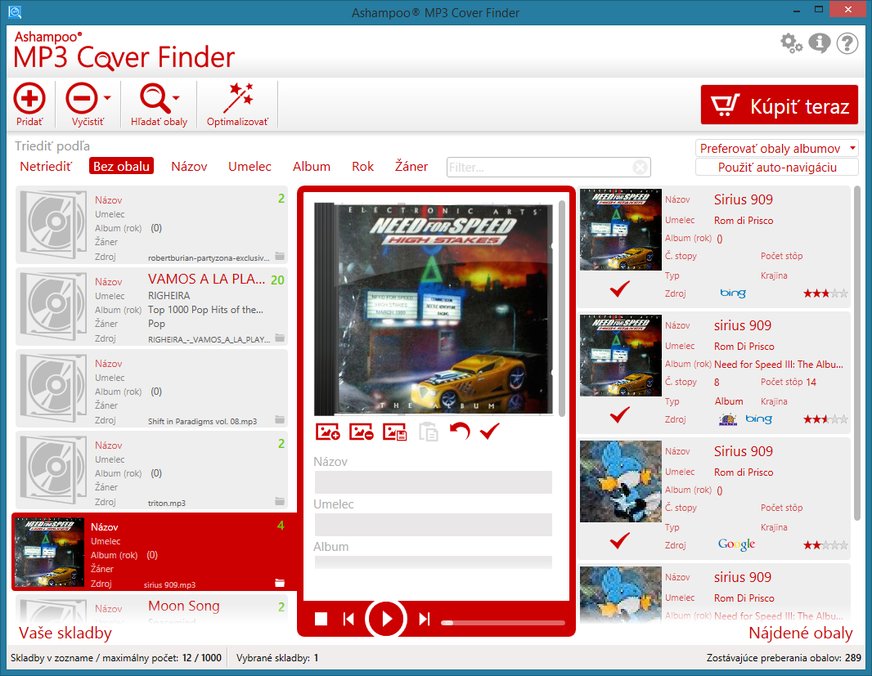The width and height of the screenshot is (872, 676).
Task: Click the undo arrow under the cover
Action: (x=459, y=432)
